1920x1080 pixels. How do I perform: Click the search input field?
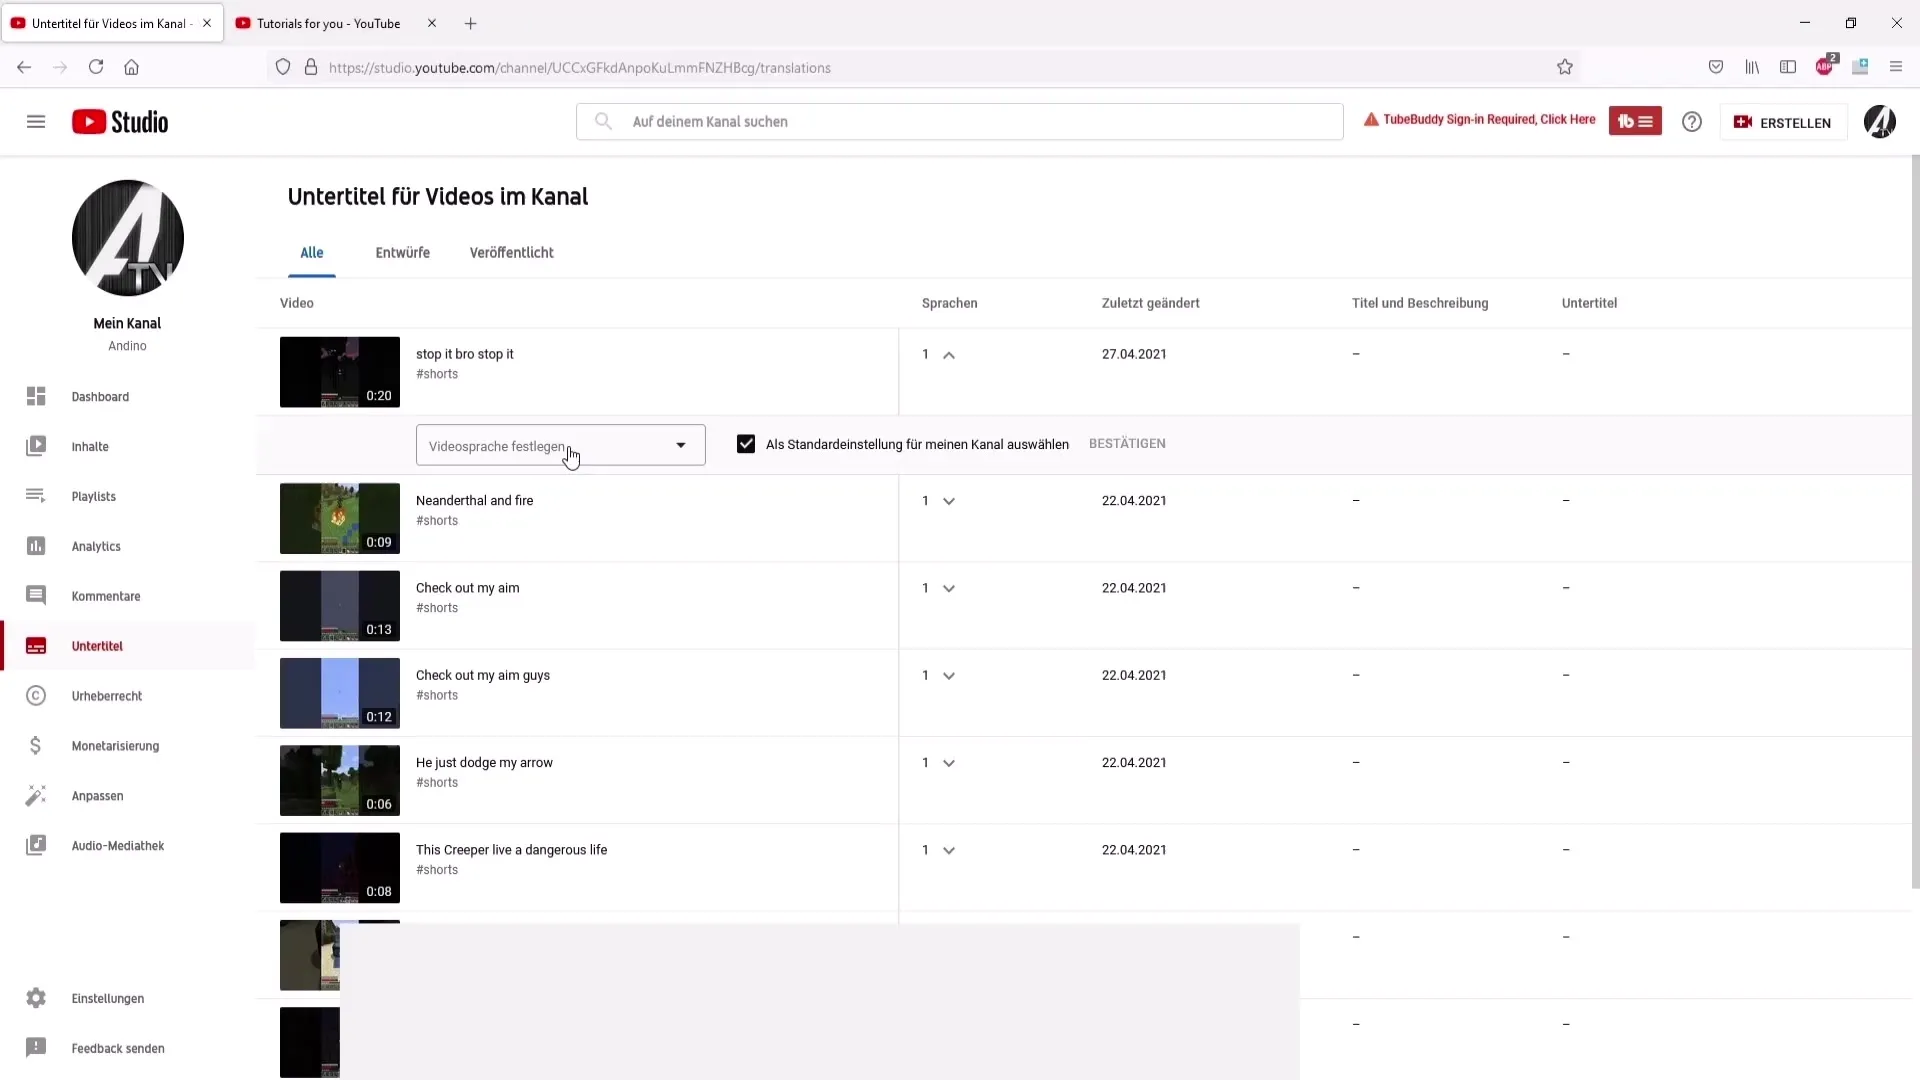tap(959, 120)
